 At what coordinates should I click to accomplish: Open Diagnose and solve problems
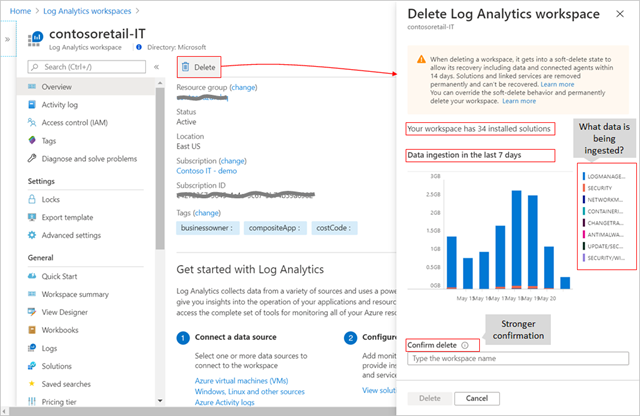click(86, 158)
